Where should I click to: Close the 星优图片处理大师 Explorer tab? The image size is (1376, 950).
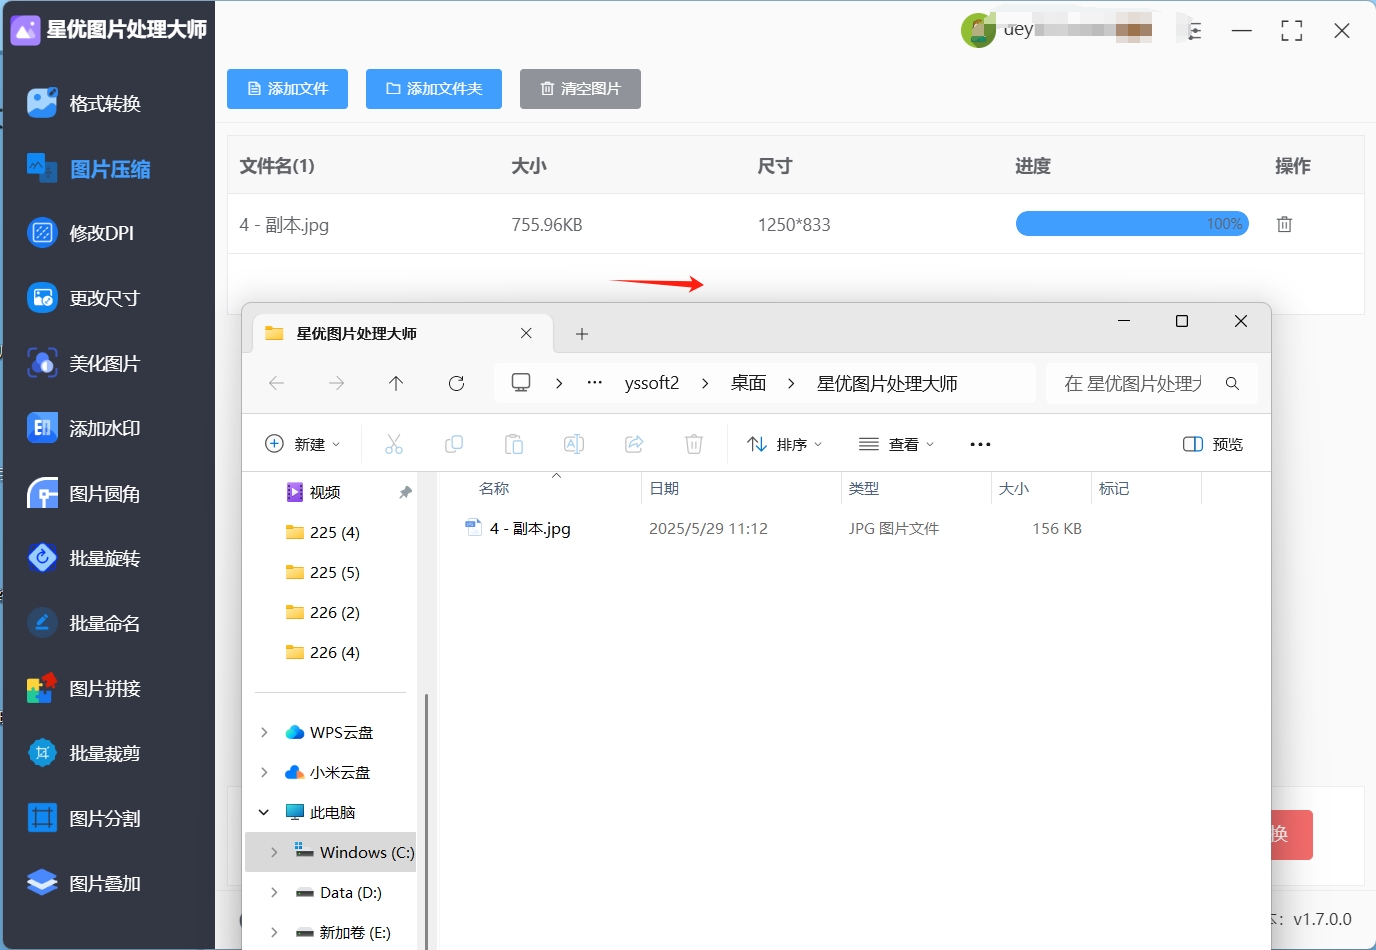526,333
